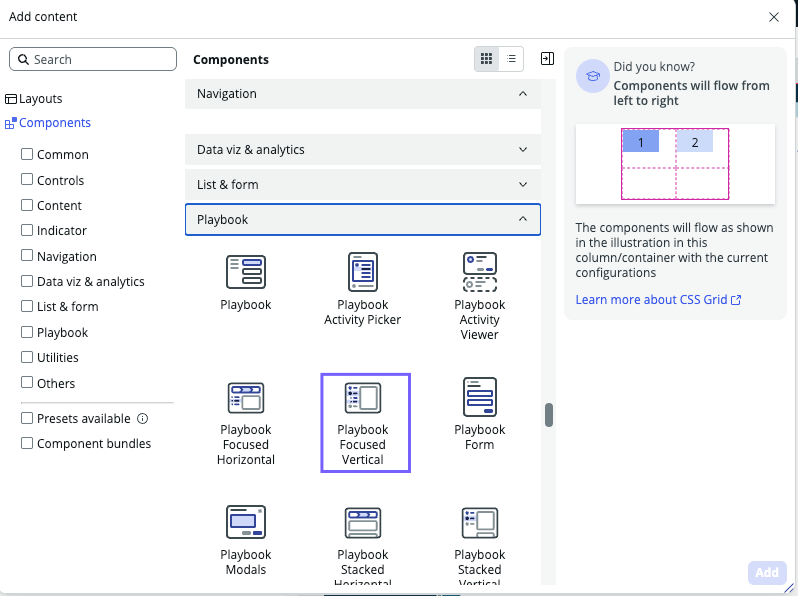Click the graduation cap tip icon
Image resolution: width=798 pixels, height=596 pixels.
[592, 76]
